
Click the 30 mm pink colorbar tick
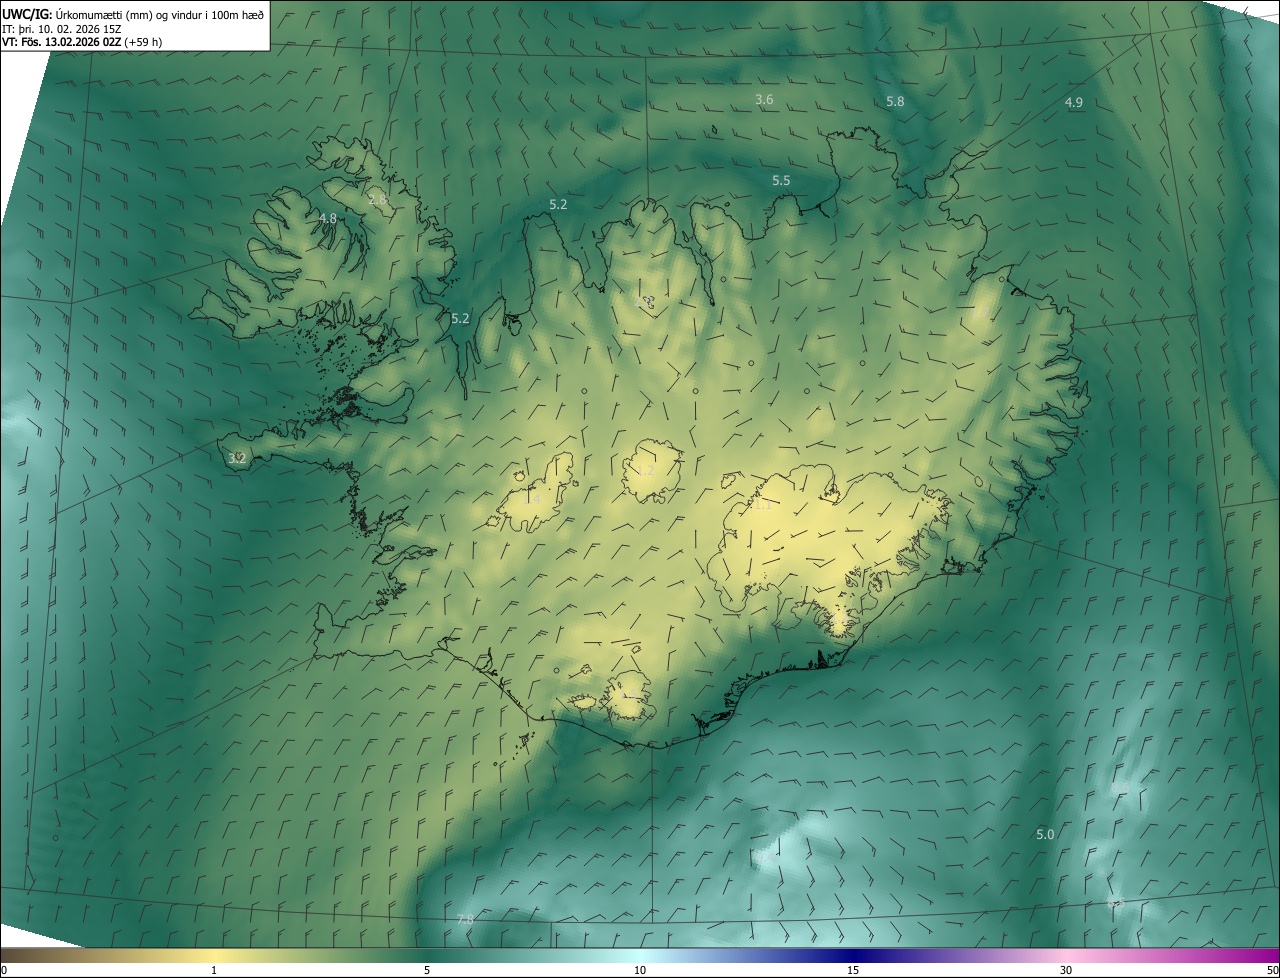click(x=1066, y=970)
